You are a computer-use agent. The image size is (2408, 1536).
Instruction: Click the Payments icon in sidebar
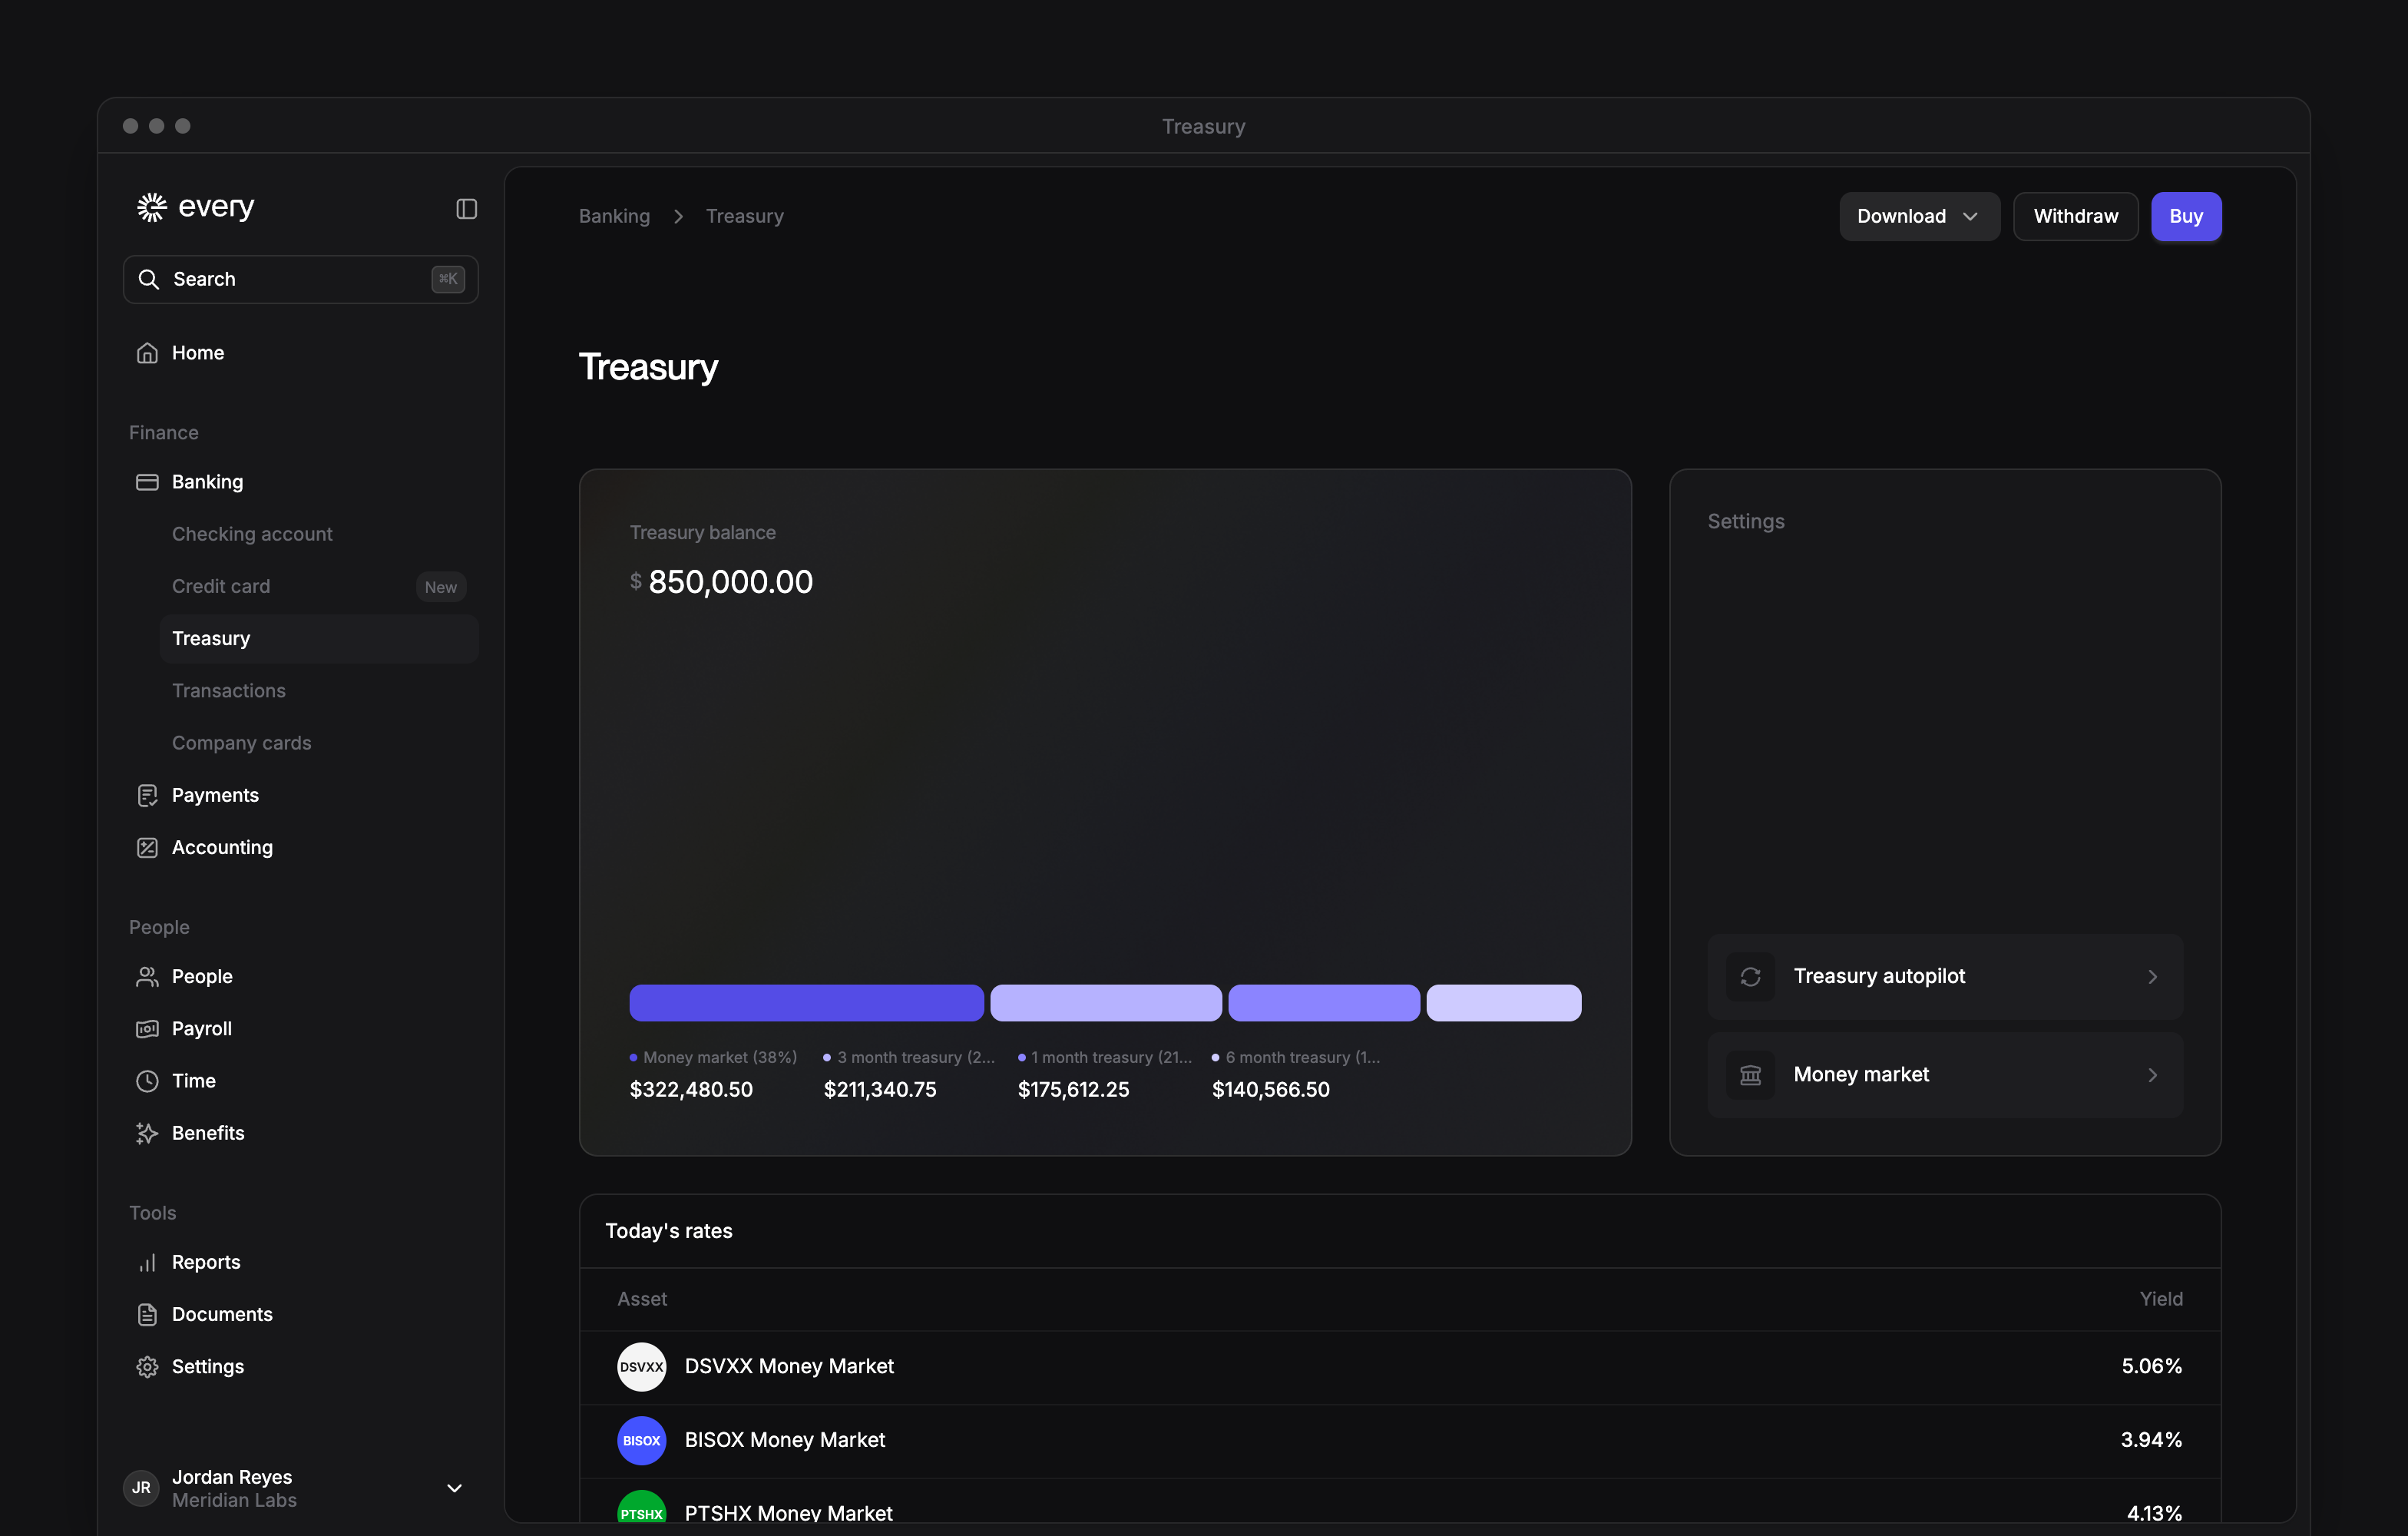147,795
